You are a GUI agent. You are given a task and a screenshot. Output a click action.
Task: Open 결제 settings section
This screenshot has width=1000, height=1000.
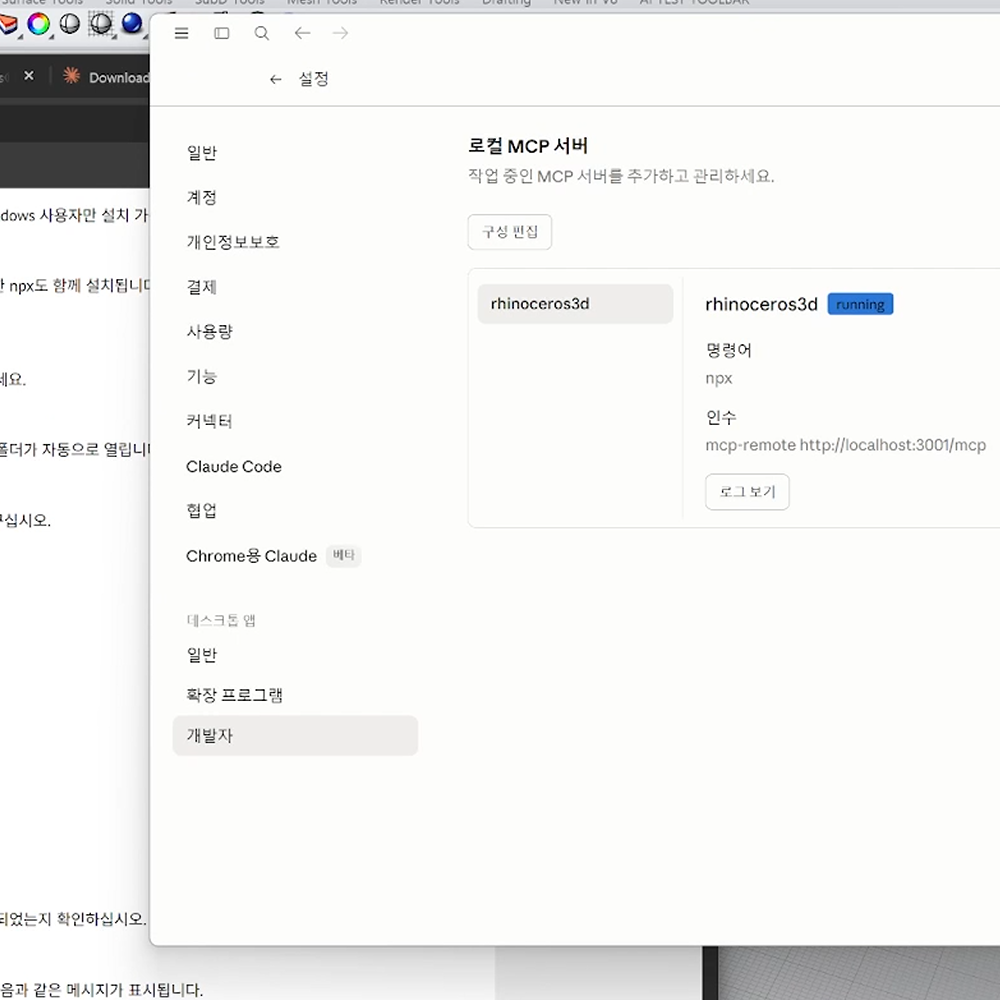click(202, 287)
